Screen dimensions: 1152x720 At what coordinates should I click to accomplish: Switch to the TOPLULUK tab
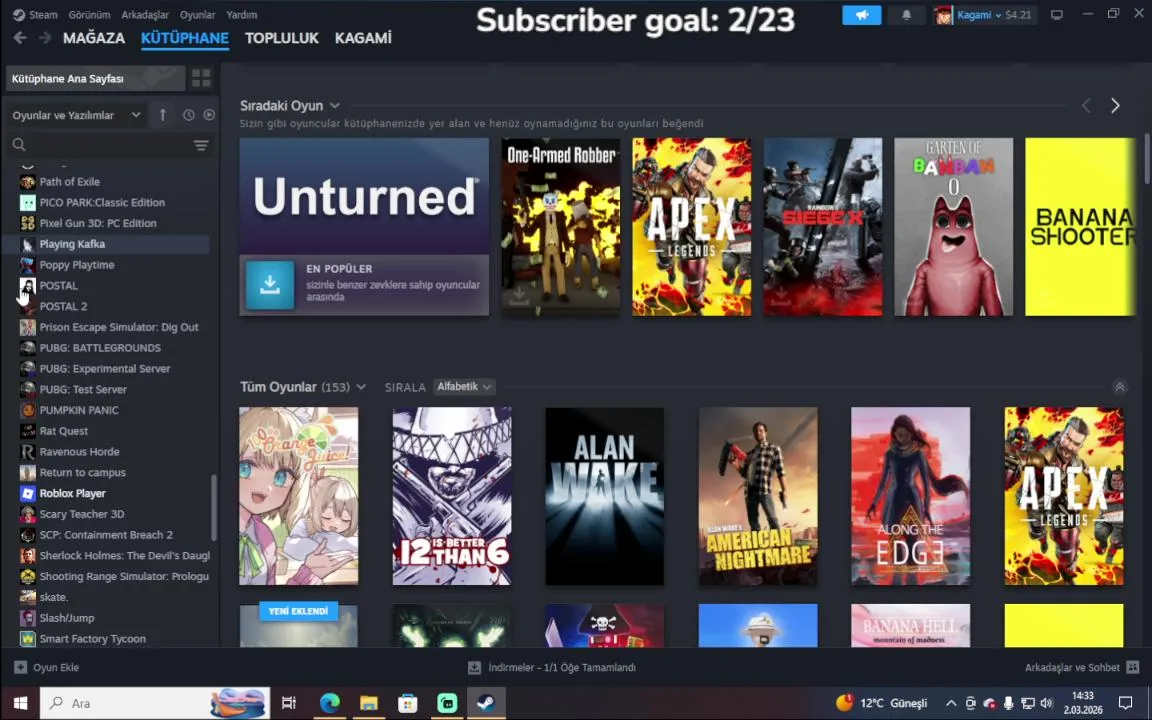pyautogui.click(x=282, y=38)
